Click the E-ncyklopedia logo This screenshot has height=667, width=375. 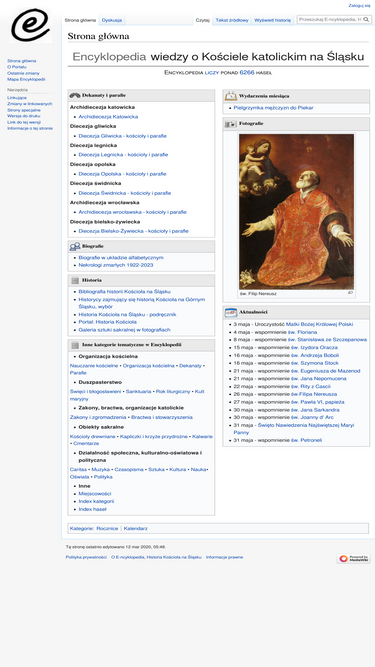tap(30, 26)
